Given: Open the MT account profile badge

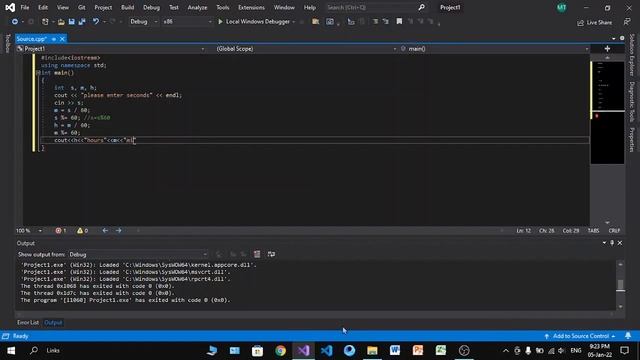Looking at the screenshot, I should click(562, 7).
